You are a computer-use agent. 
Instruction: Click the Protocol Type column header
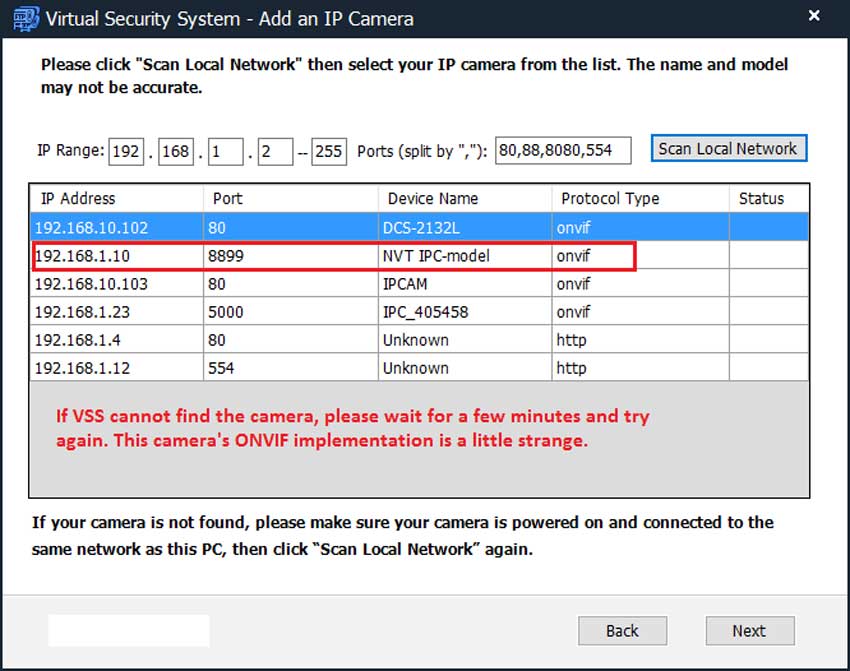coord(640,198)
